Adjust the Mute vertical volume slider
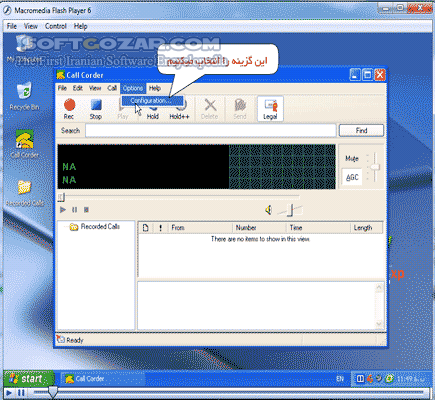This screenshot has height=400, width=435. pos(375,167)
